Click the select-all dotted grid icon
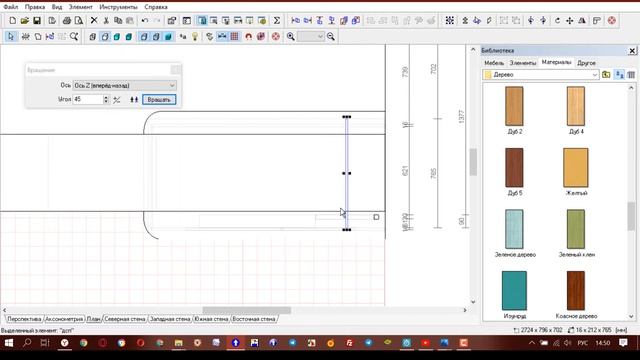The height and width of the screenshot is (360, 640). click(x=449, y=20)
